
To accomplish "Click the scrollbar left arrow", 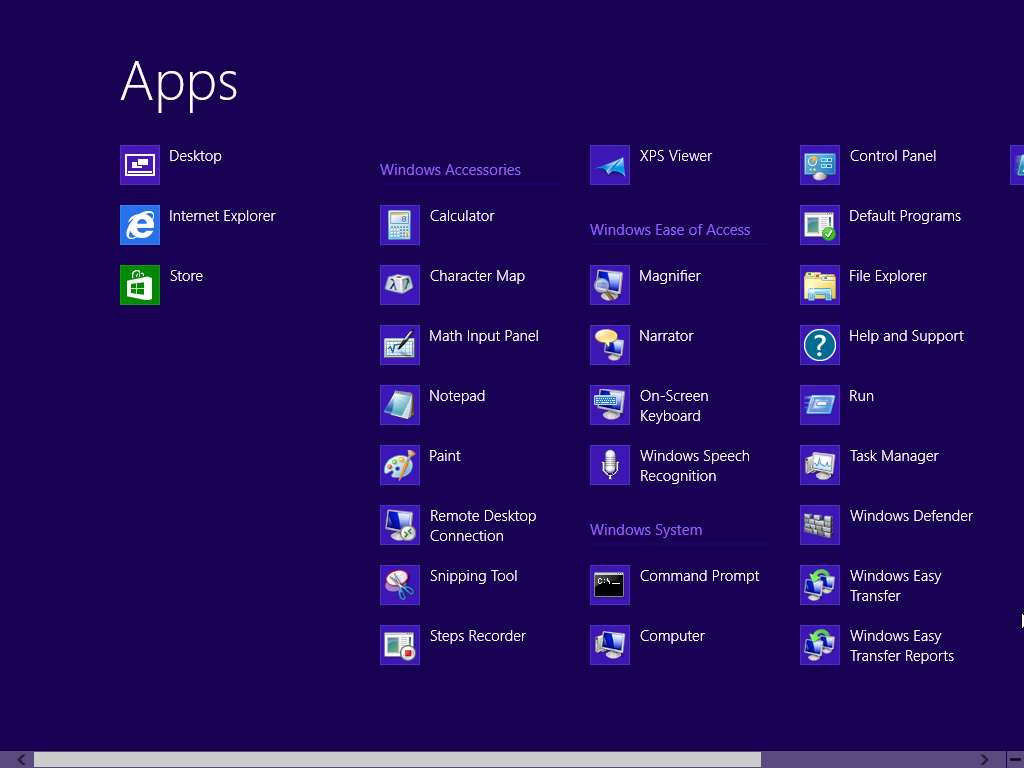I will [22, 760].
